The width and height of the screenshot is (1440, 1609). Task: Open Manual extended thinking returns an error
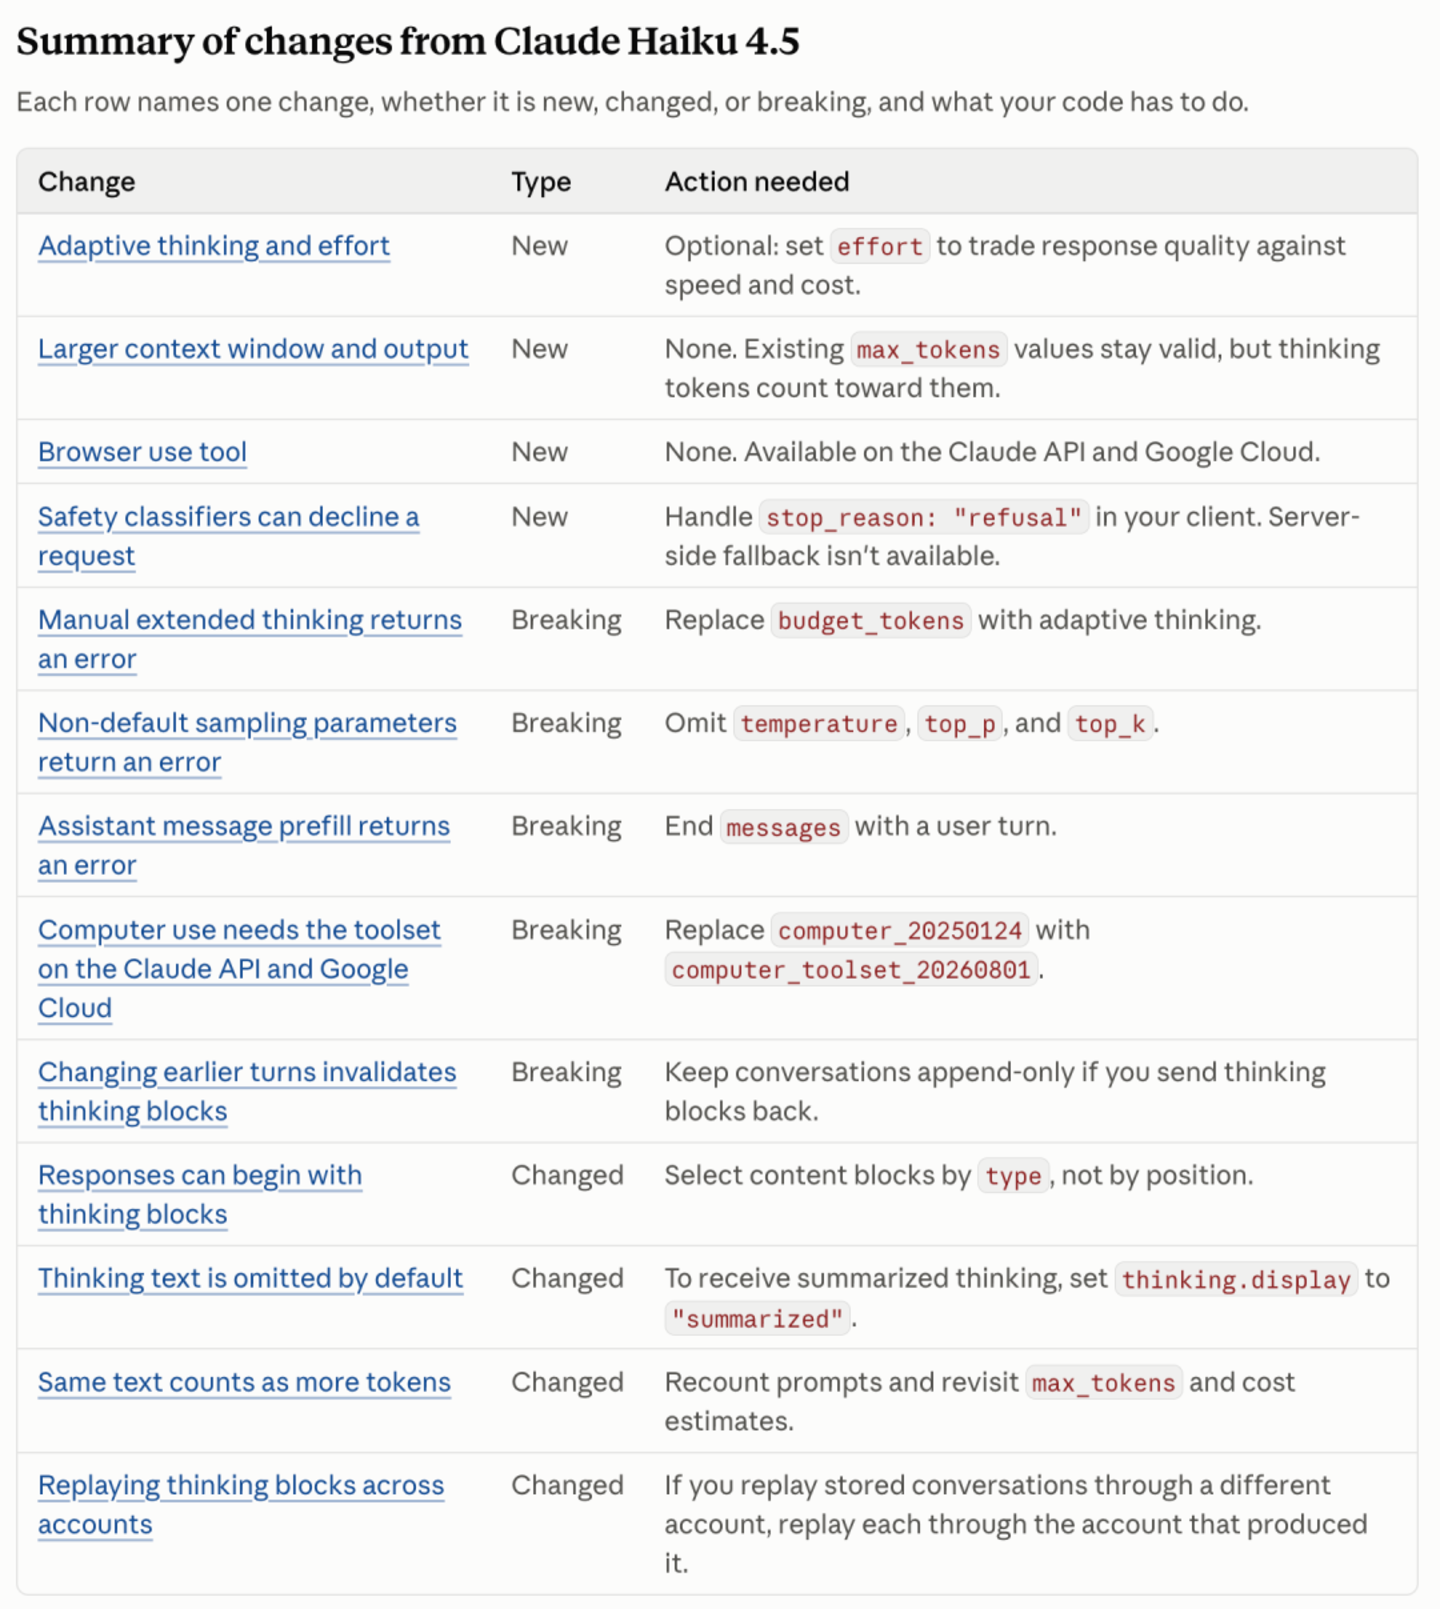pos(250,639)
